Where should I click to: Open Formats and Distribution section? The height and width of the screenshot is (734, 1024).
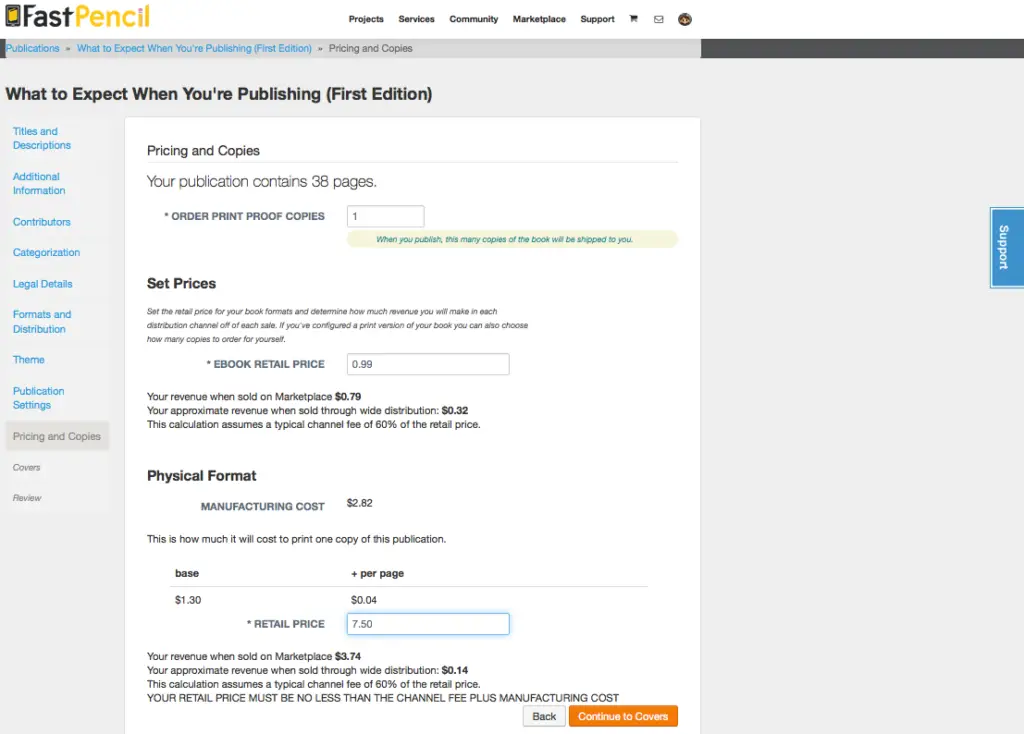point(42,322)
